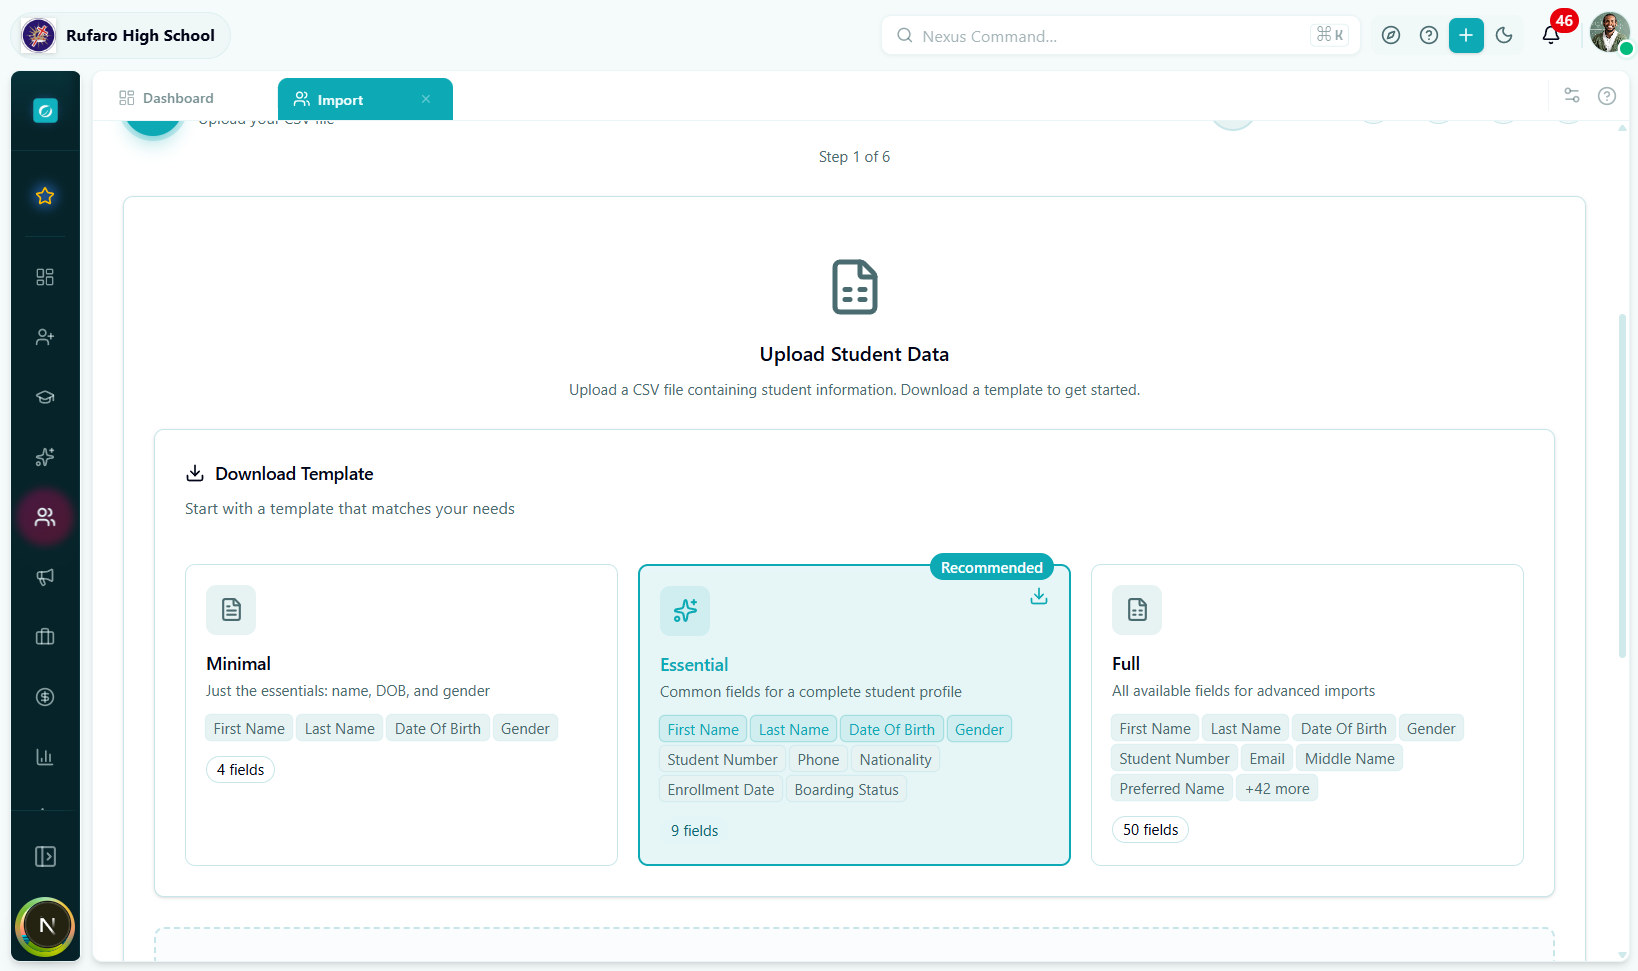
Task: Click the Essential template sparkle icon
Action: pyautogui.click(x=685, y=611)
